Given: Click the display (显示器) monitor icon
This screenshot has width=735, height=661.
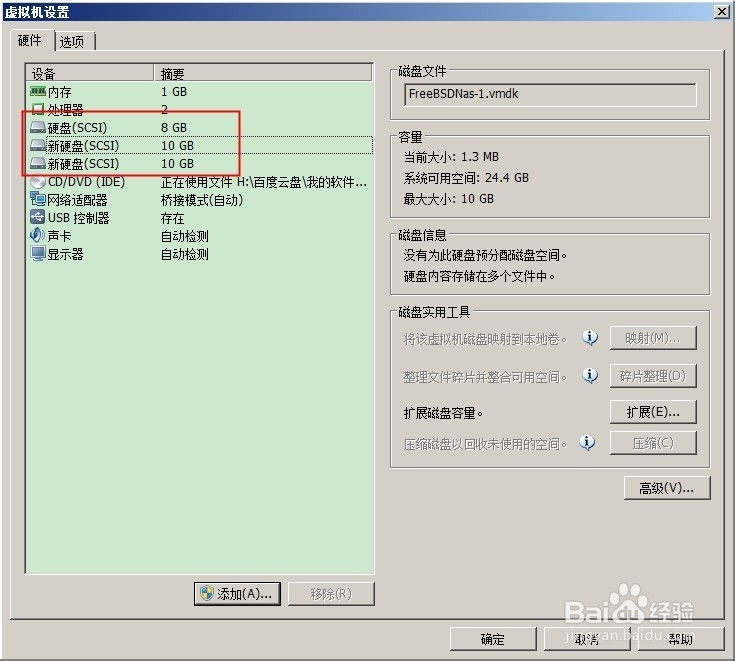Looking at the screenshot, I should [38, 254].
